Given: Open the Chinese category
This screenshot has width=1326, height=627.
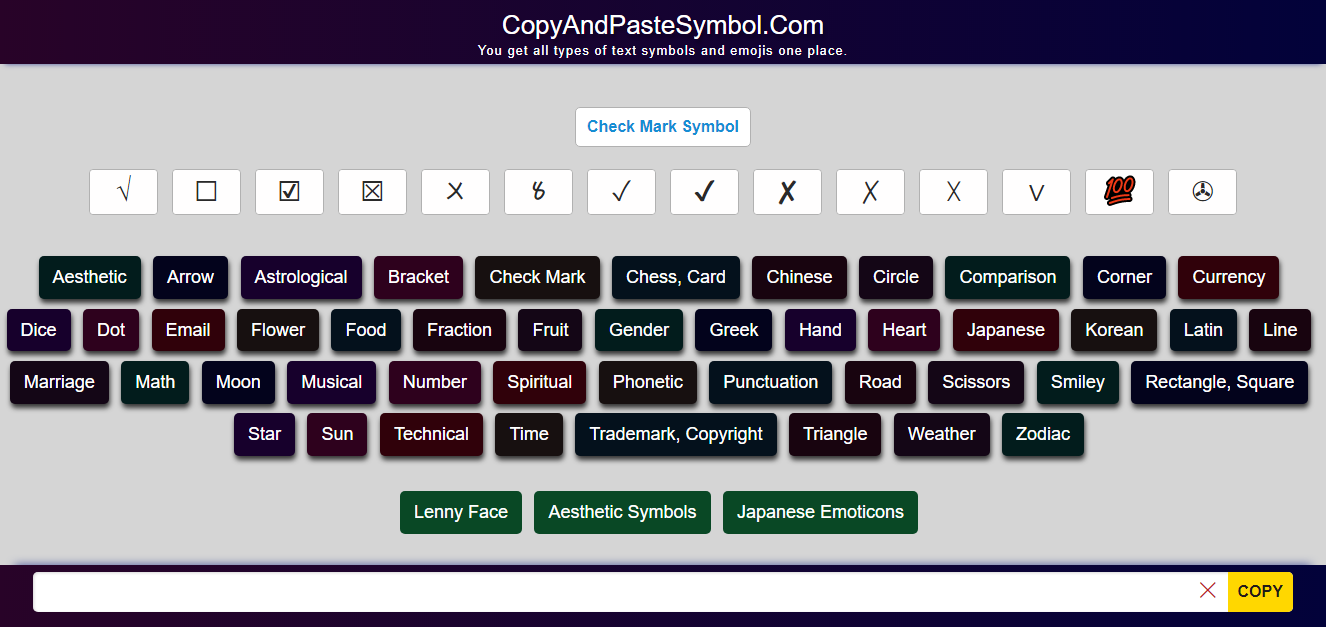Looking at the screenshot, I should click(799, 277).
